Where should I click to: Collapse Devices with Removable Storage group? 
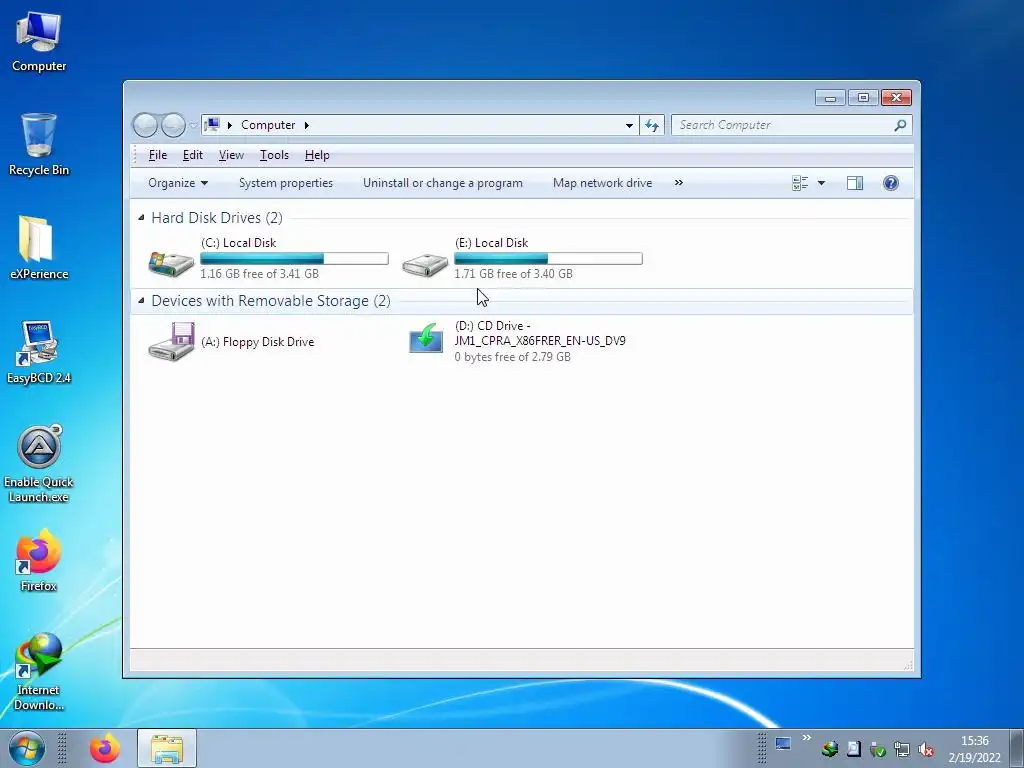click(141, 300)
